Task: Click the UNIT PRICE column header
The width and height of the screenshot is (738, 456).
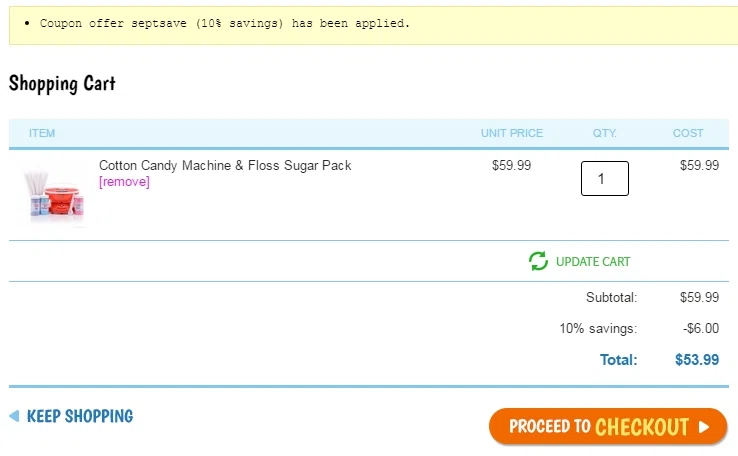Action: (511, 133)
